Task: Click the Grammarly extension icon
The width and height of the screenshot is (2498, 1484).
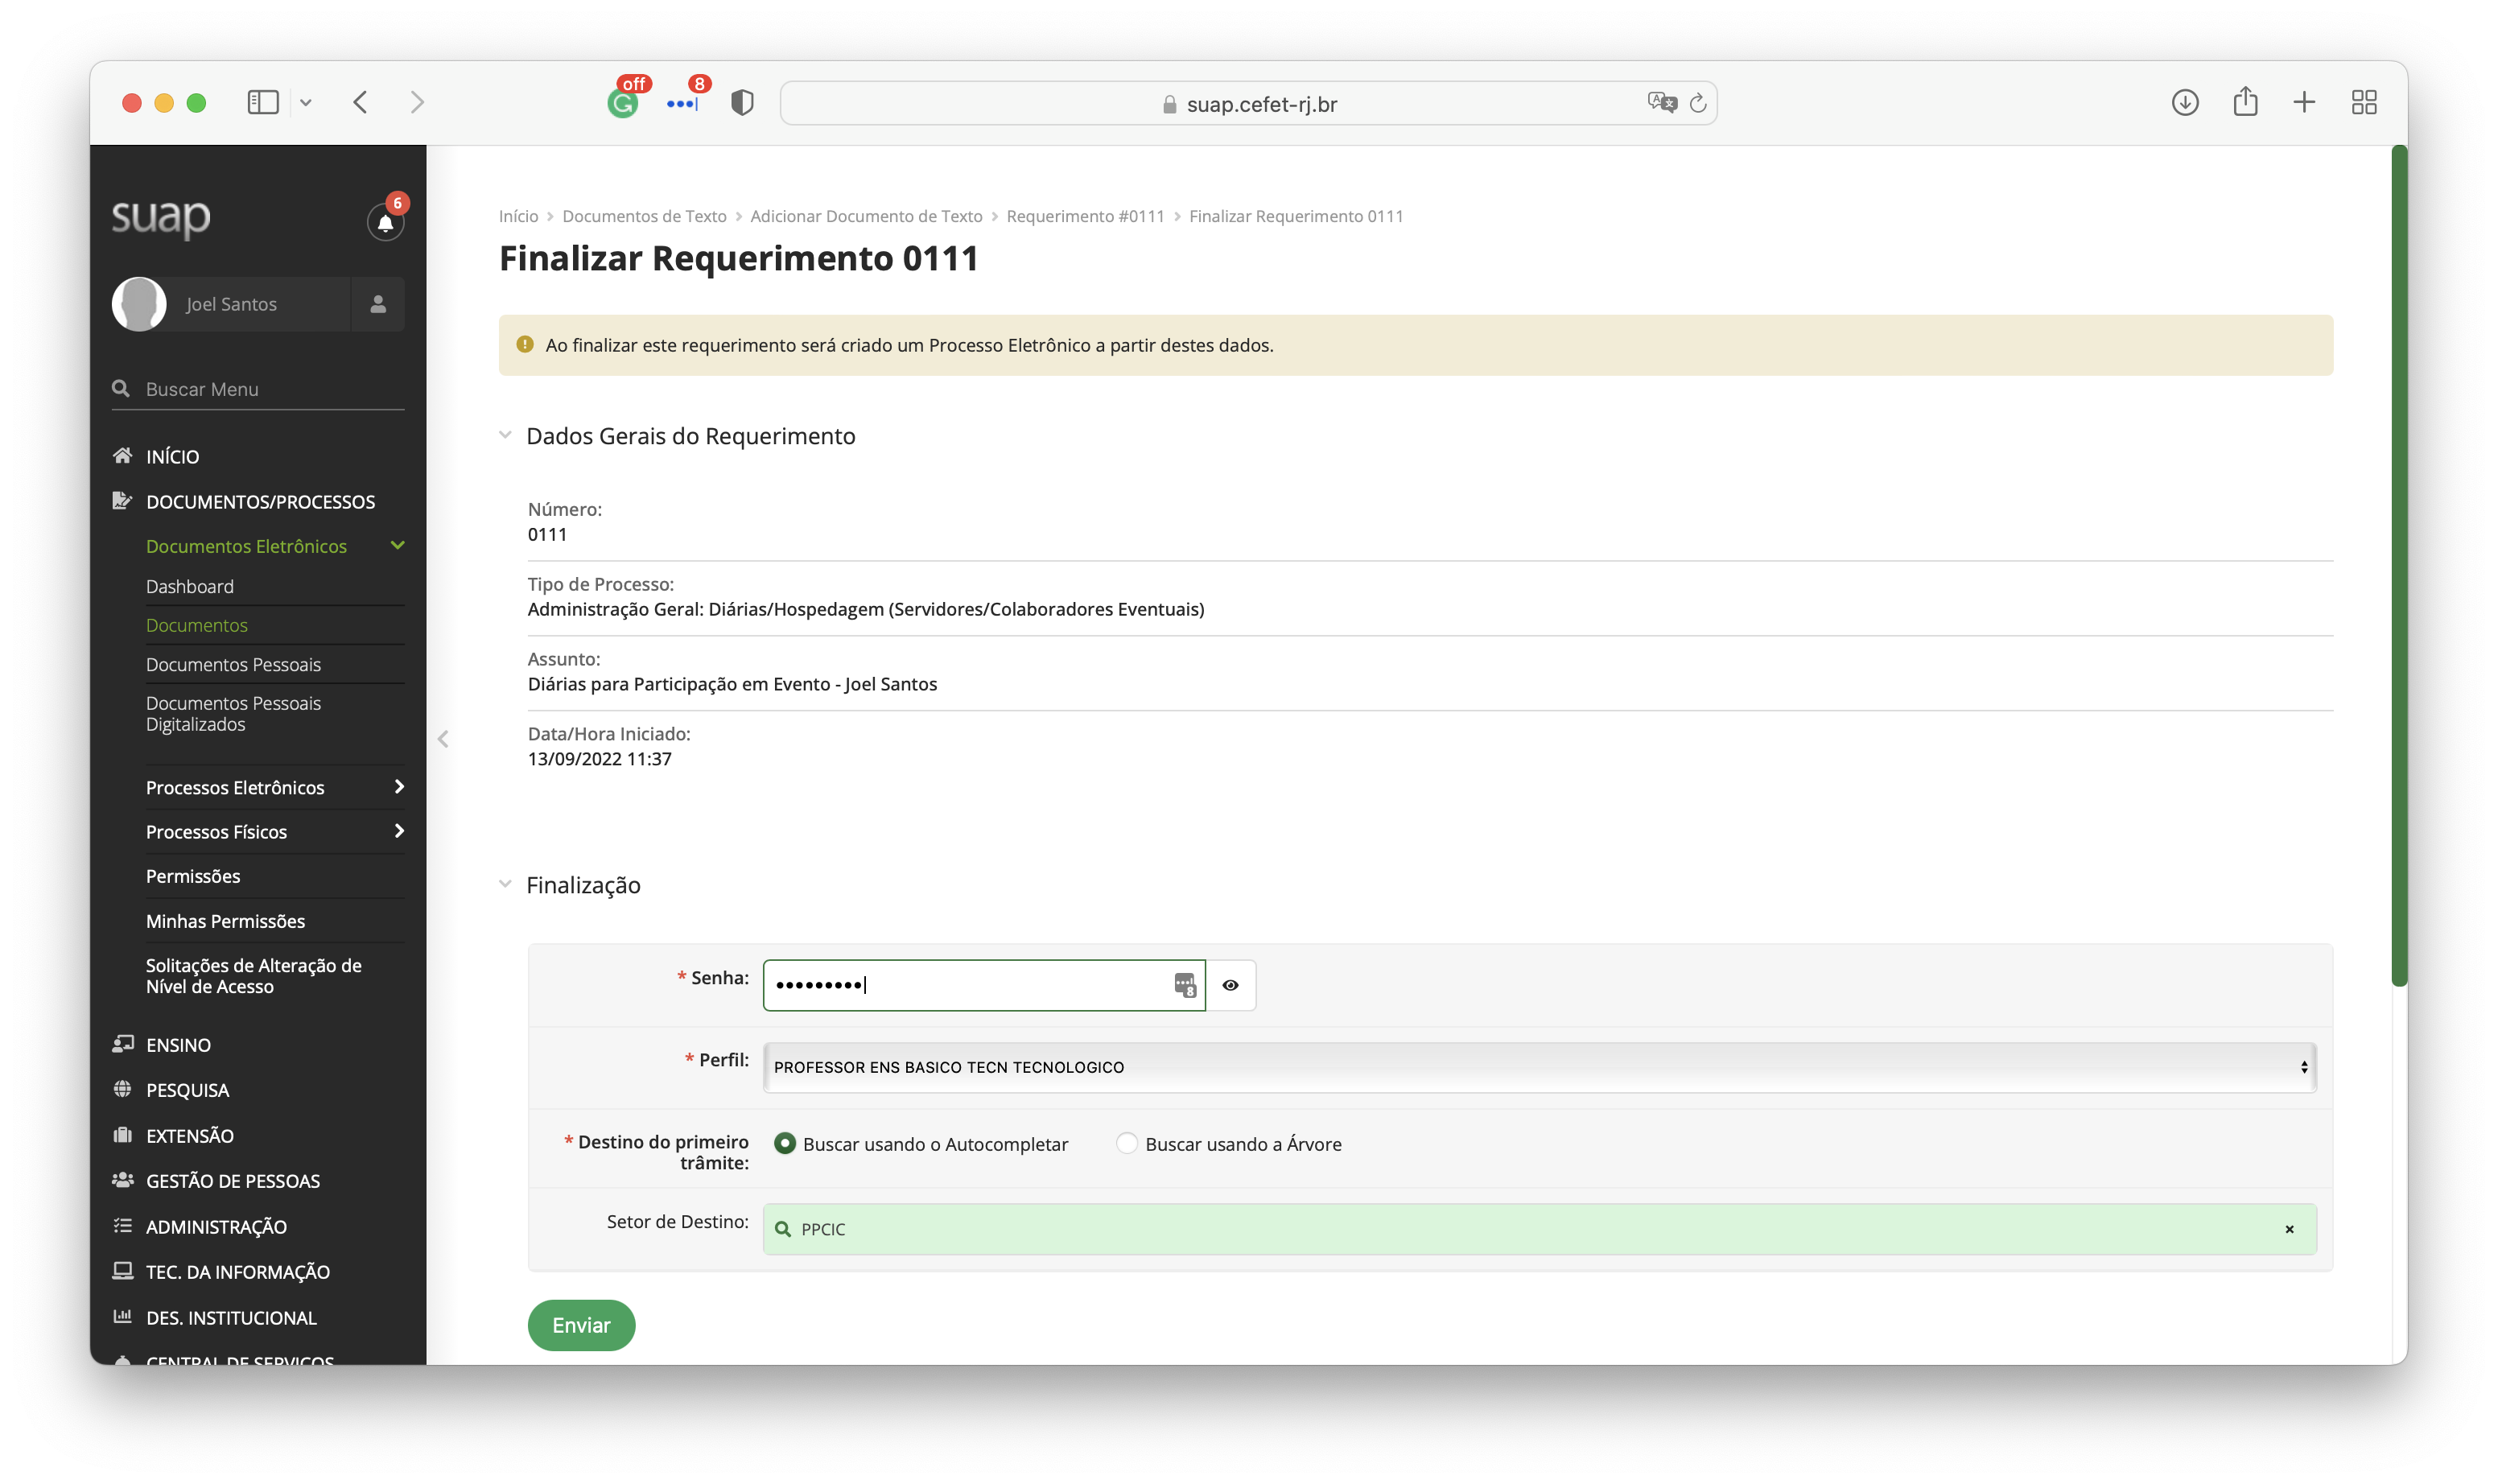Action: pos(623,102)
